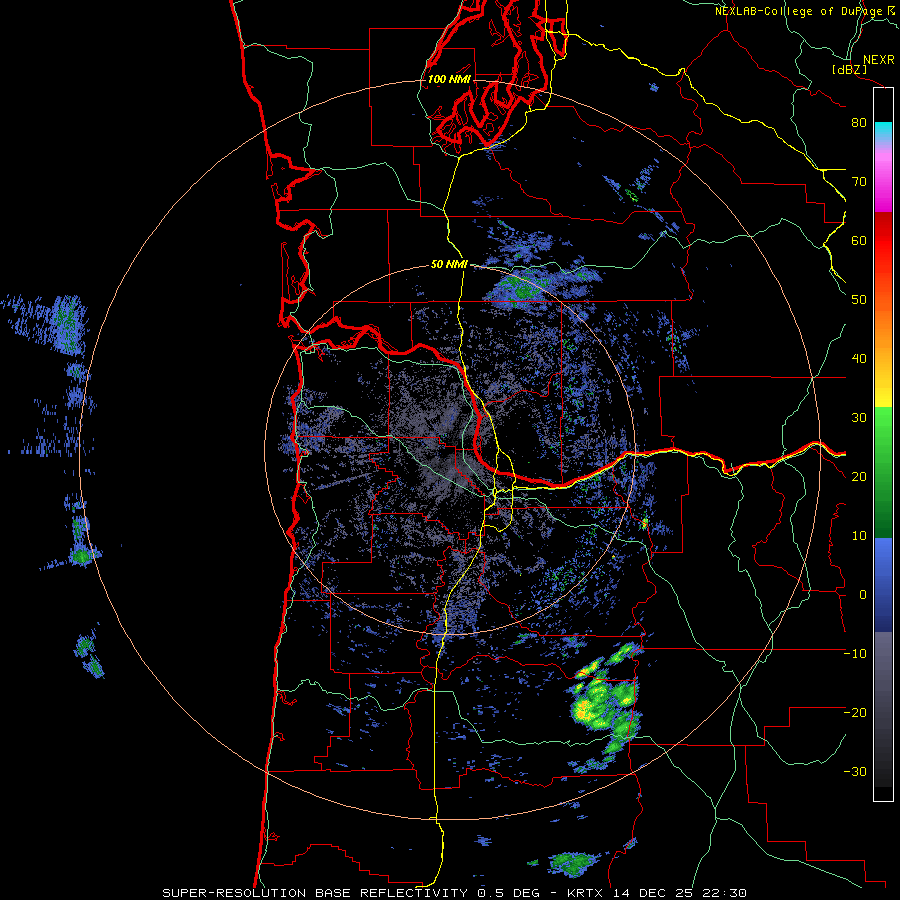Click the 20 value on the dBZ scale

pyautogui.click(x=859, y=477)
